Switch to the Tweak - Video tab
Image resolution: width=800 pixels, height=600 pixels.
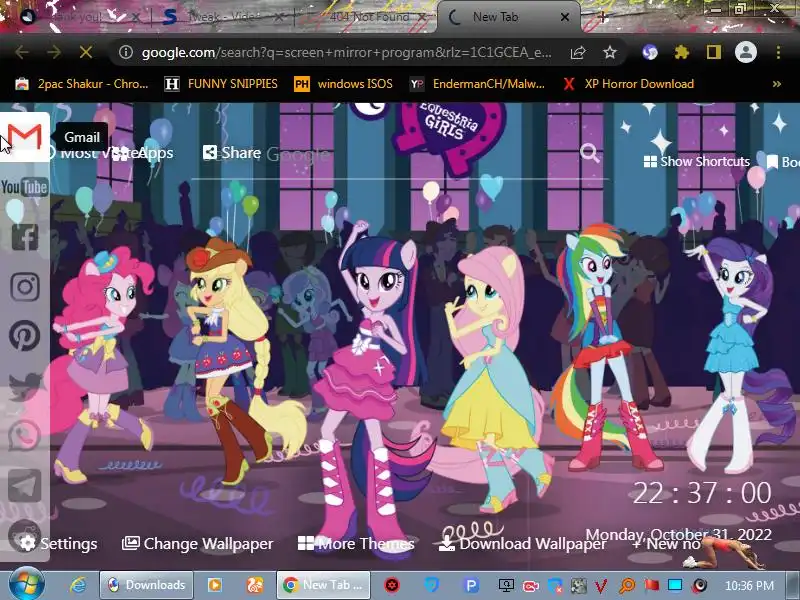tap(224, 17)
